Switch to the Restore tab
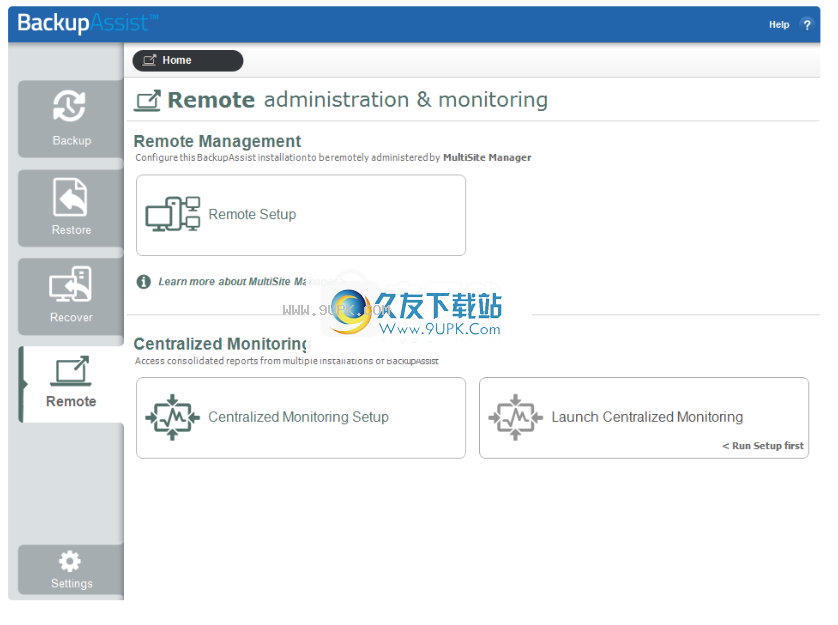Screen dimensions: 838x625 pos(71,208)
